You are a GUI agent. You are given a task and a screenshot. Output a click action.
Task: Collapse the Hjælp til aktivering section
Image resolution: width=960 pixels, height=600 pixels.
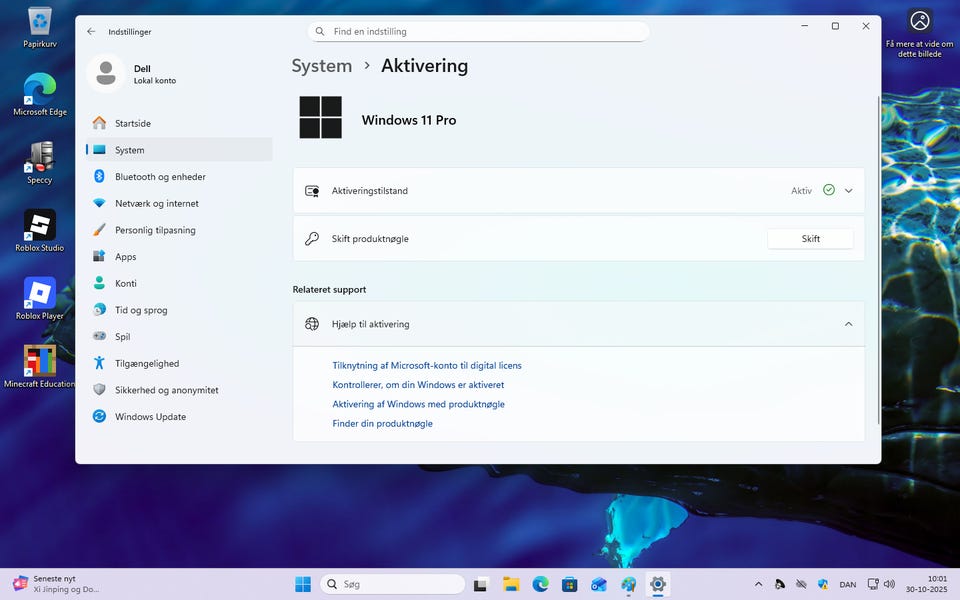(x=848, y=324)
